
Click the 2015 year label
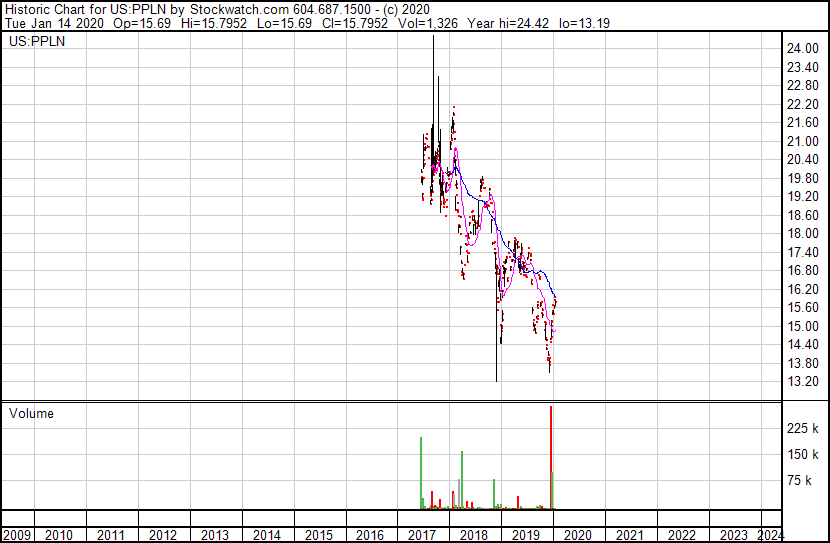click(319, 535)
